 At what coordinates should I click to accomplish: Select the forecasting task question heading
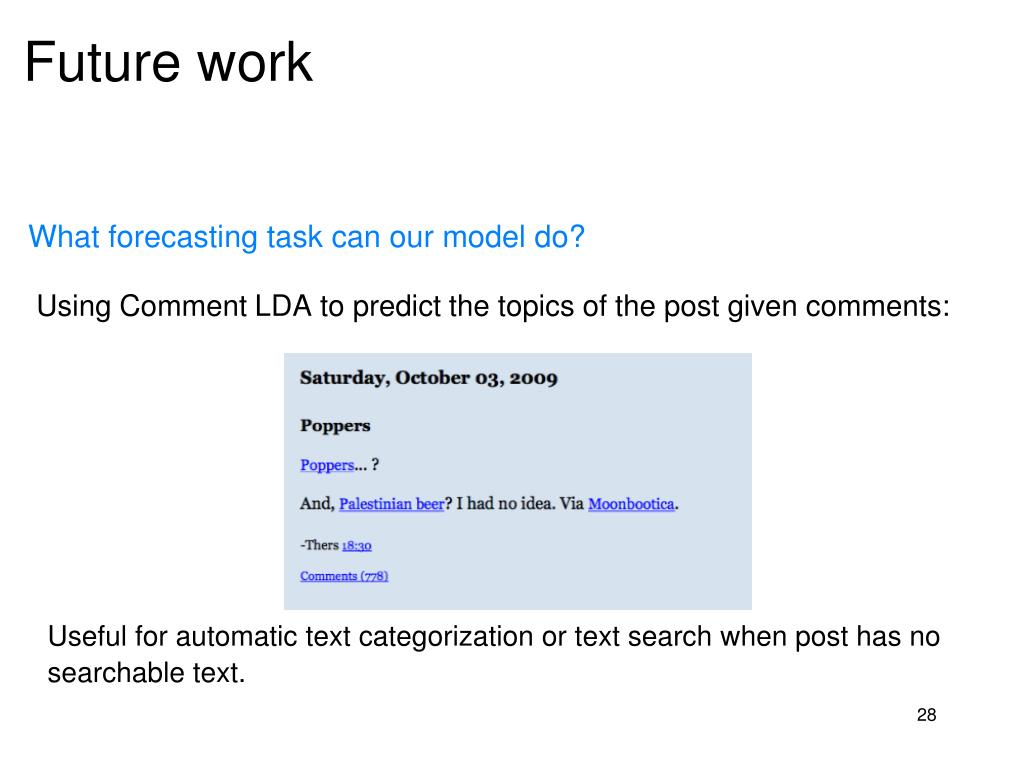point(306,237)
